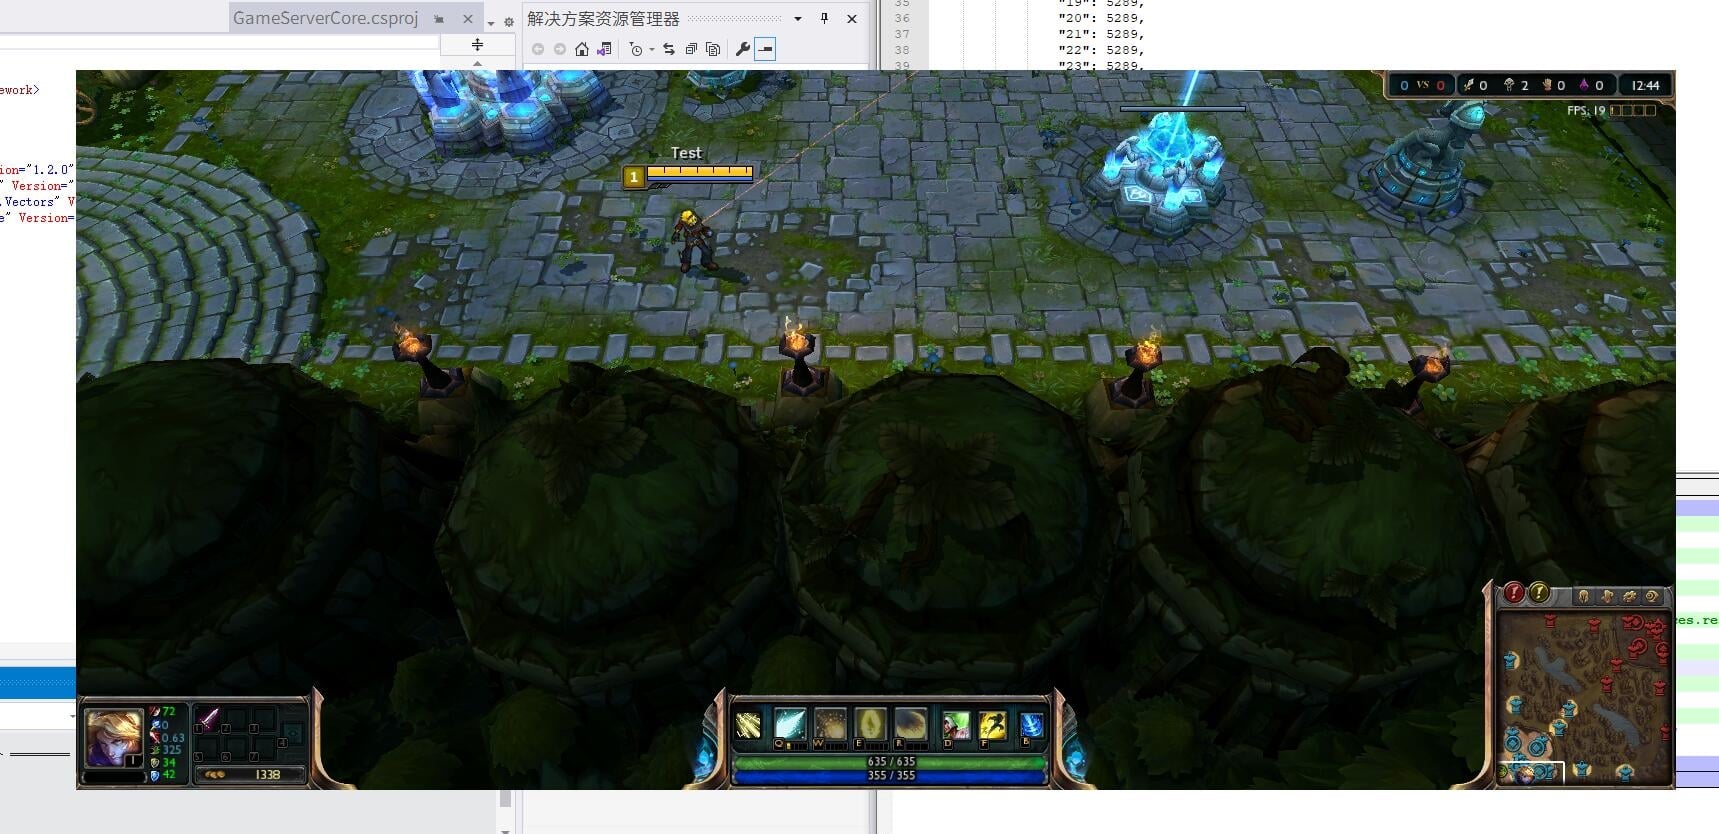Click the yellow alert ping button
1719x834 pixels.
(1539, 593)
